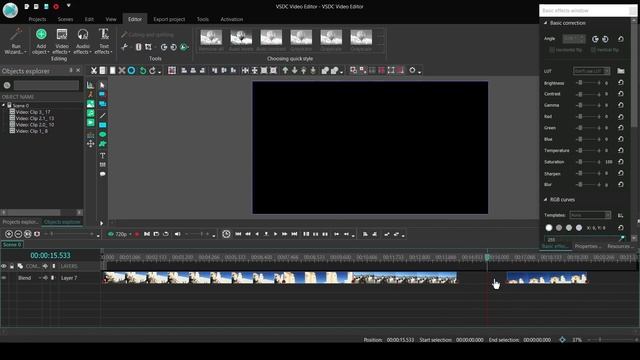The height and width of the screenshot is (360, 640).
Task: Click the move/pan arrows tool
Action: coord(91,144)
